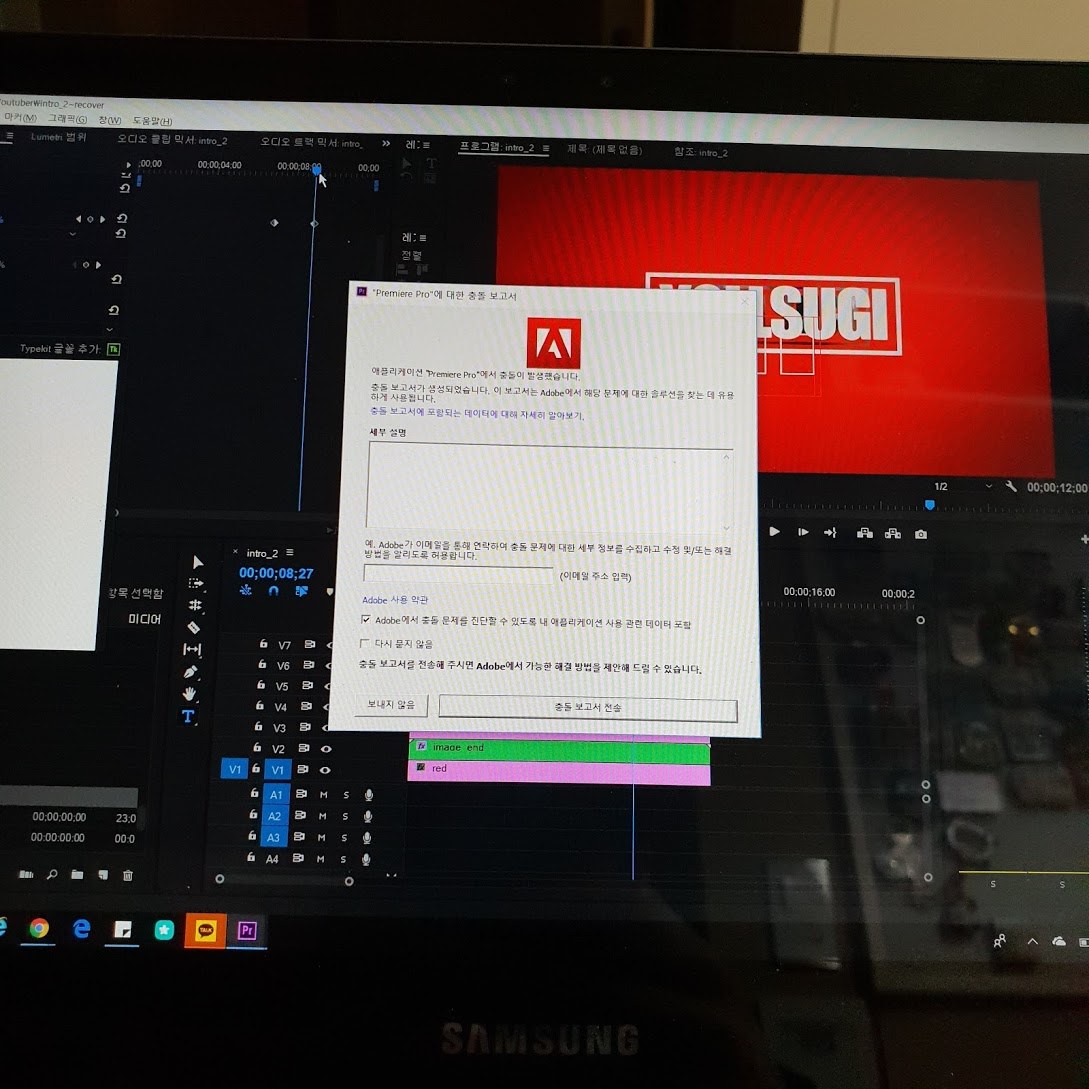The width and height of the screenshot is (1089, 1089).
Task: Select the Slip tool
Action: [192, 649]
